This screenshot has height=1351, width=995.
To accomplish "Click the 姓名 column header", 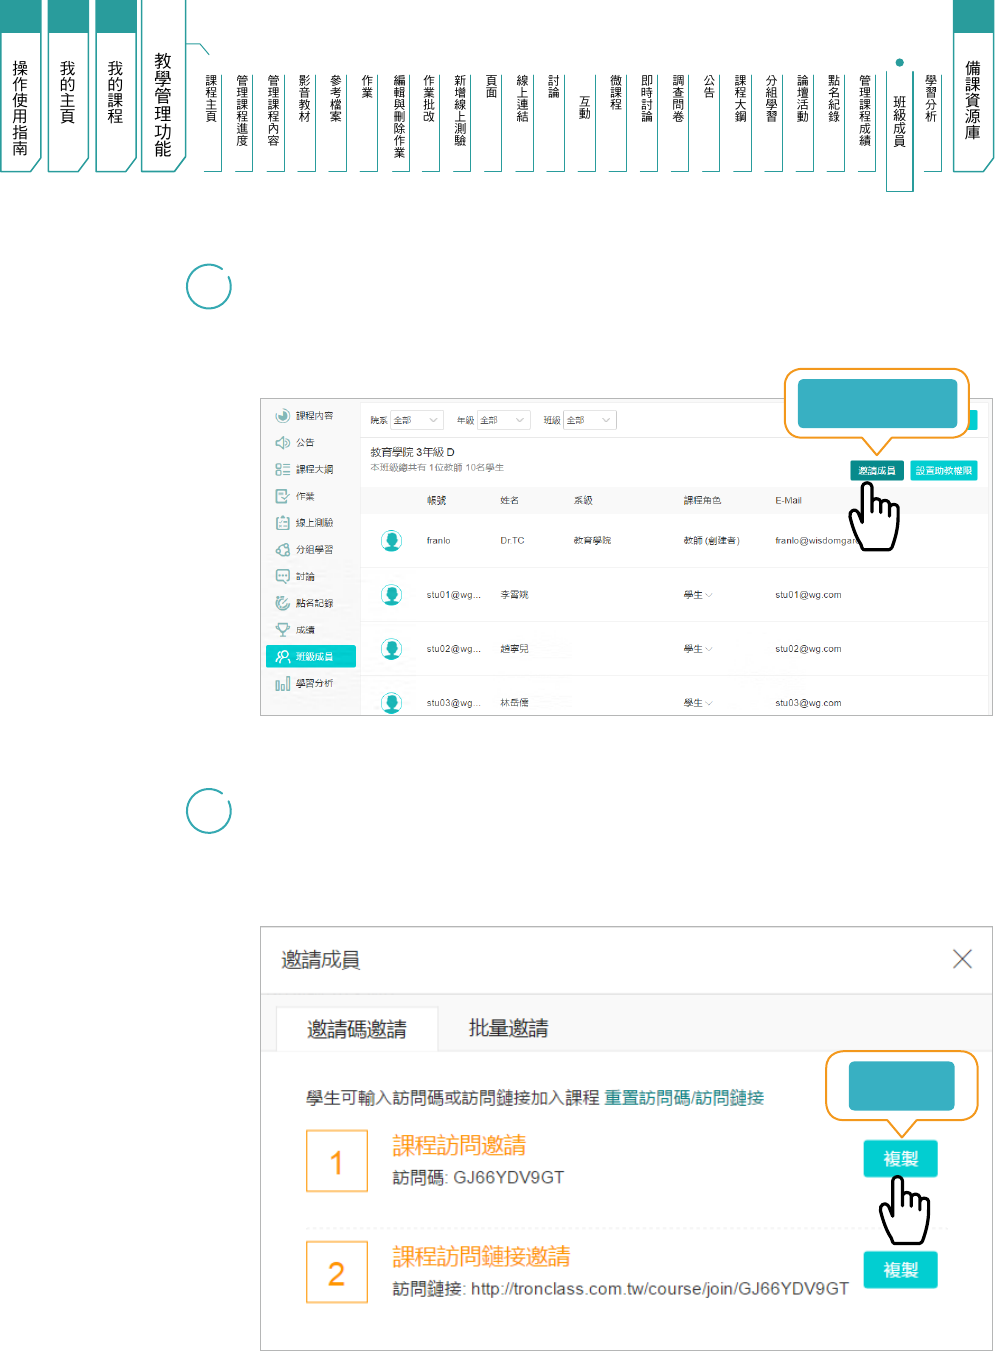I will click(x=510, y=500).
